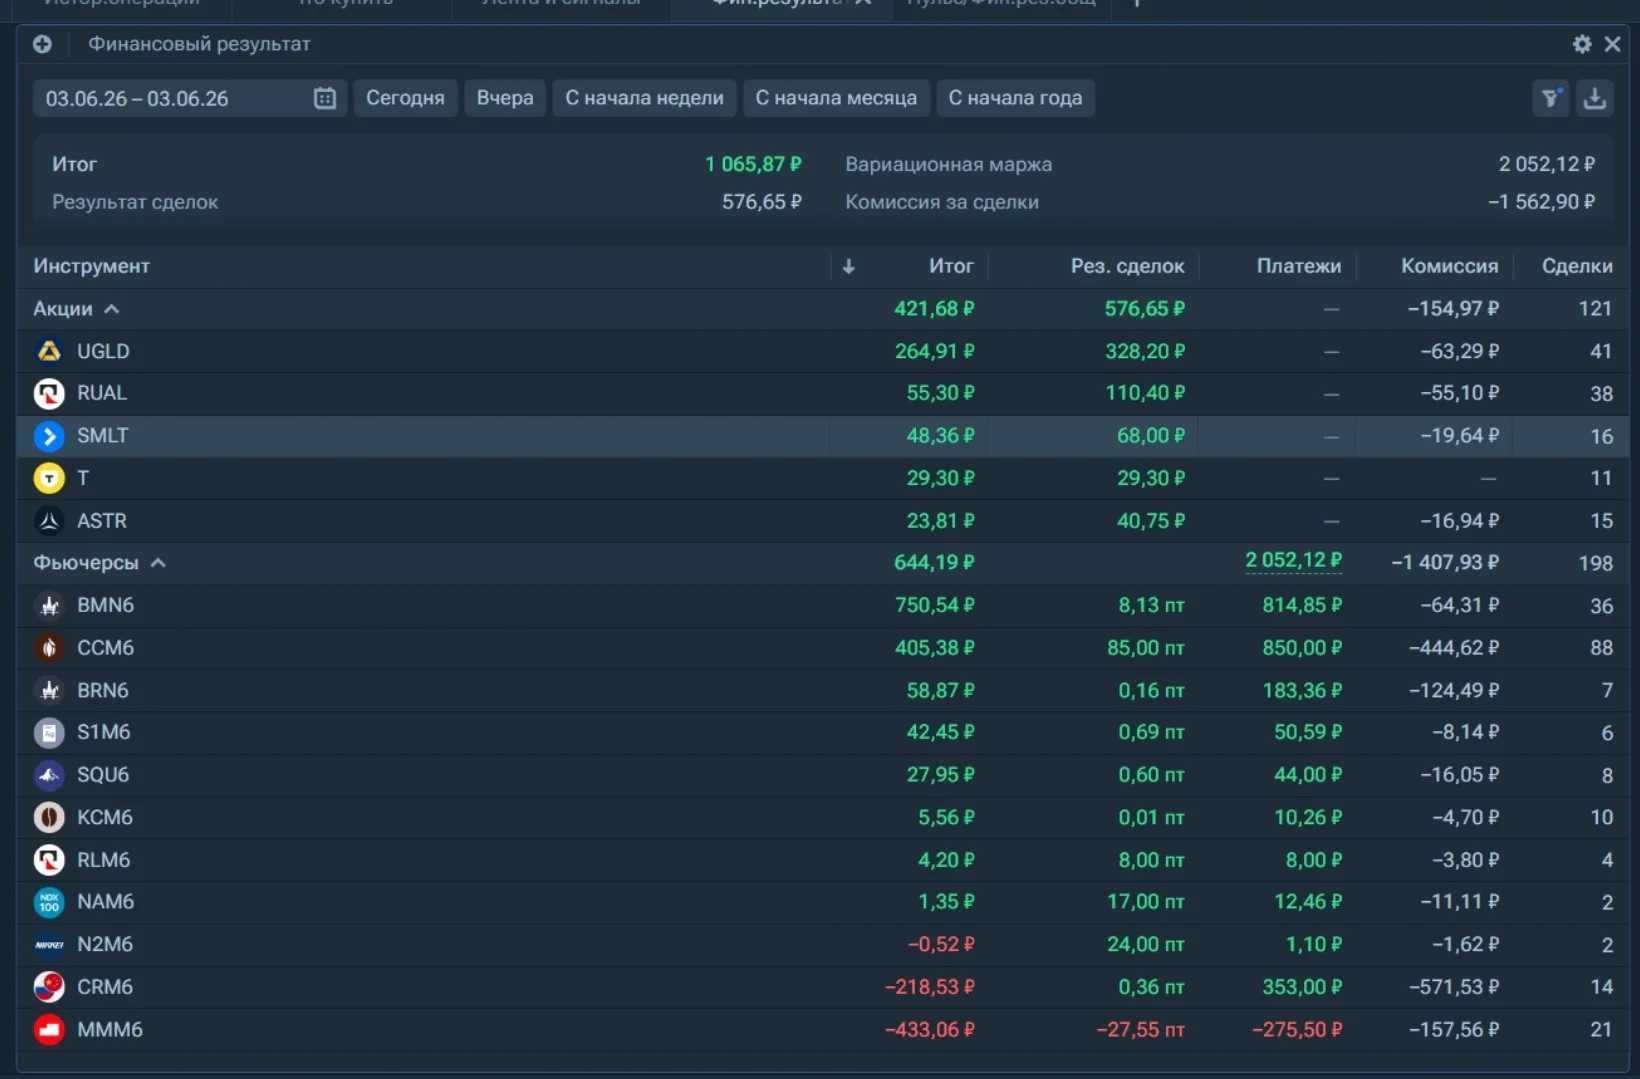Select the Вчера period button
The height and width of the screenshot is (1079, 1640).
click(505, 98)
